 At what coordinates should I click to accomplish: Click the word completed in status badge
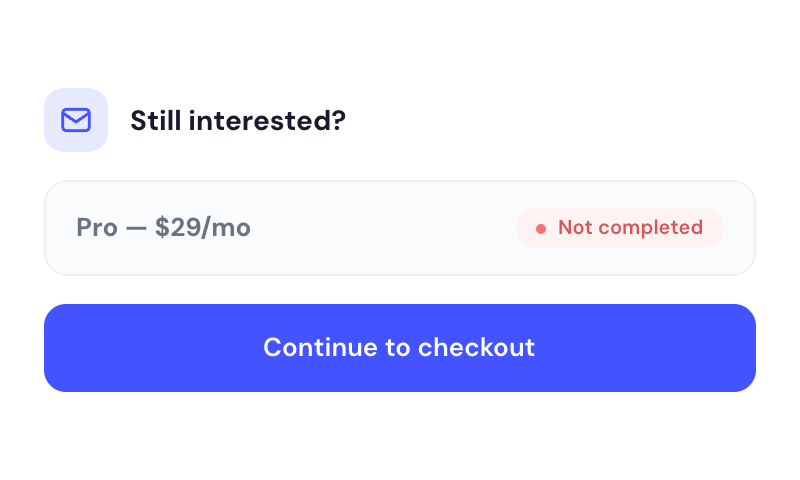[651, 228]
